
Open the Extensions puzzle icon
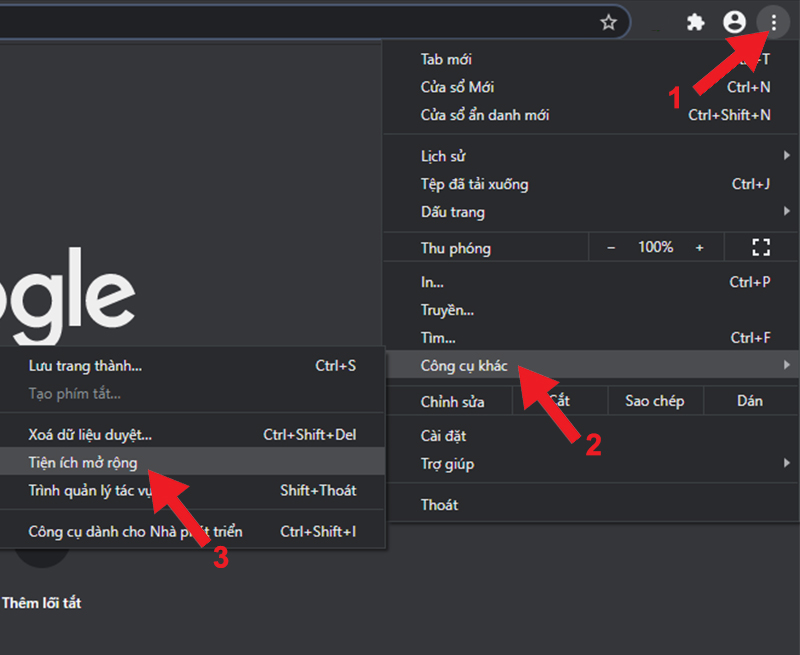(695, 22)
